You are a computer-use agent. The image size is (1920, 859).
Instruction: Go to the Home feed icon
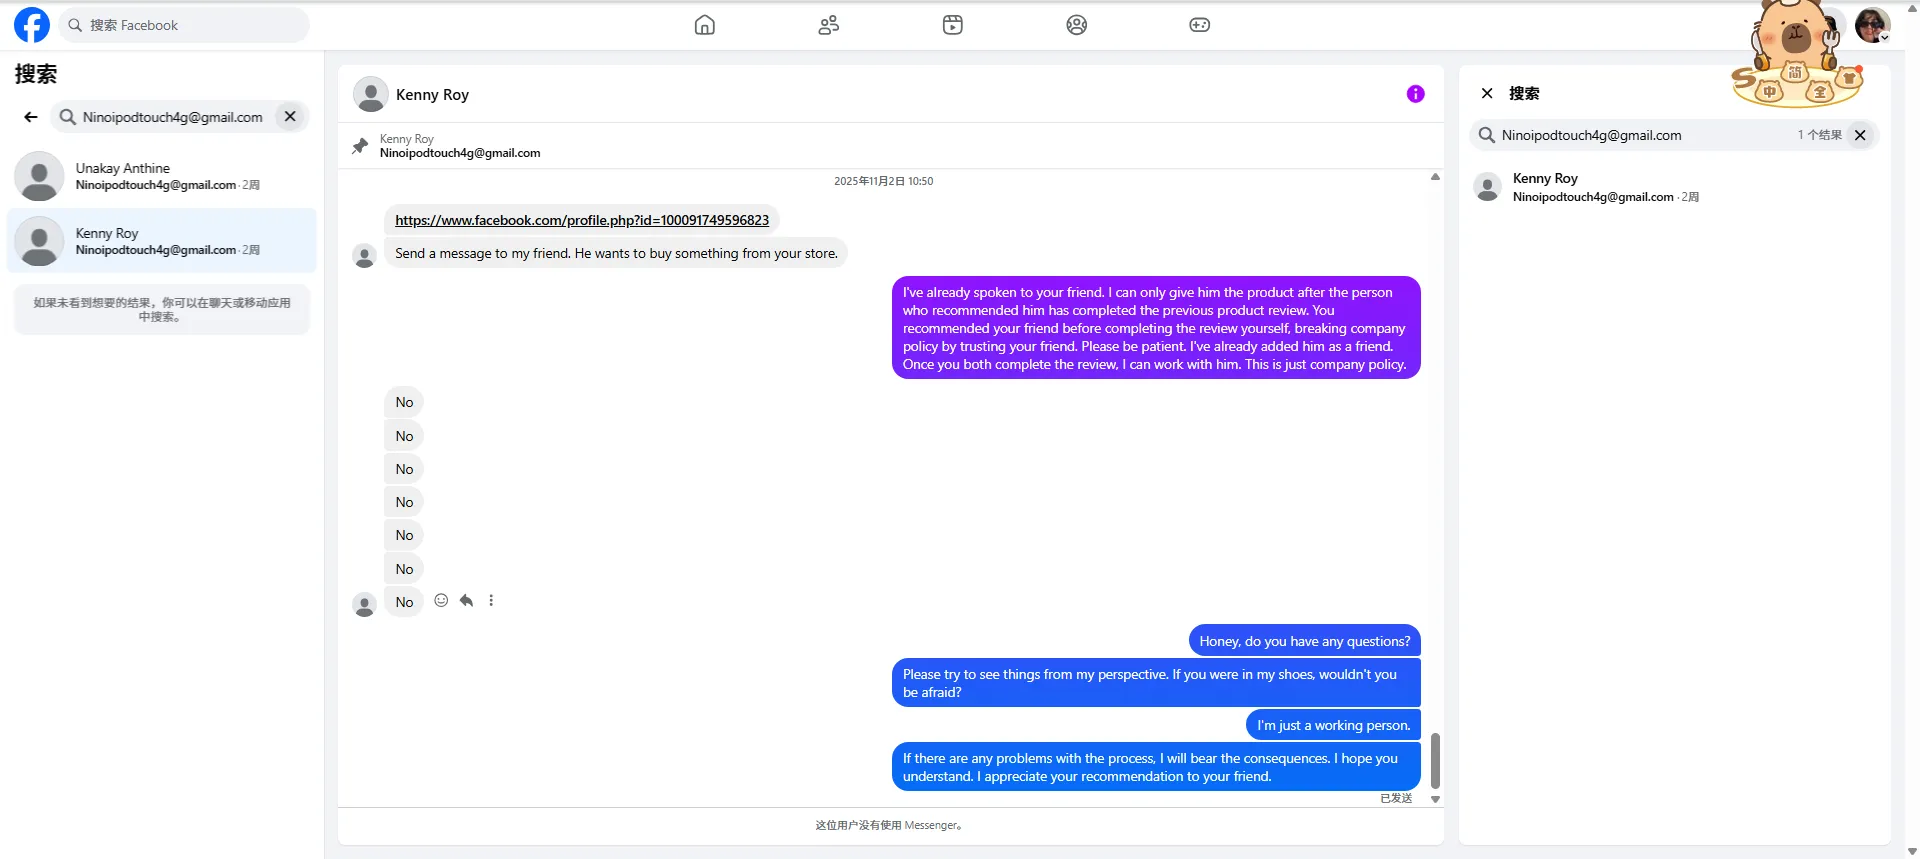[705, 25]
